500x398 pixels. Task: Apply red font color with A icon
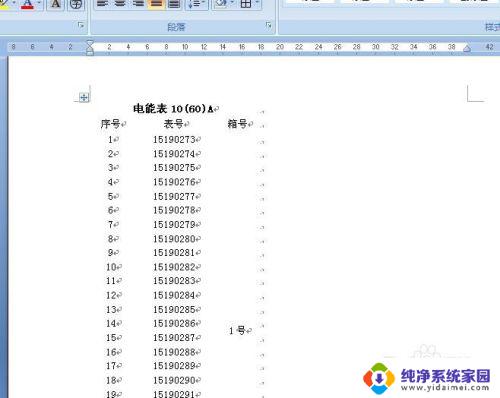point(28,4)
